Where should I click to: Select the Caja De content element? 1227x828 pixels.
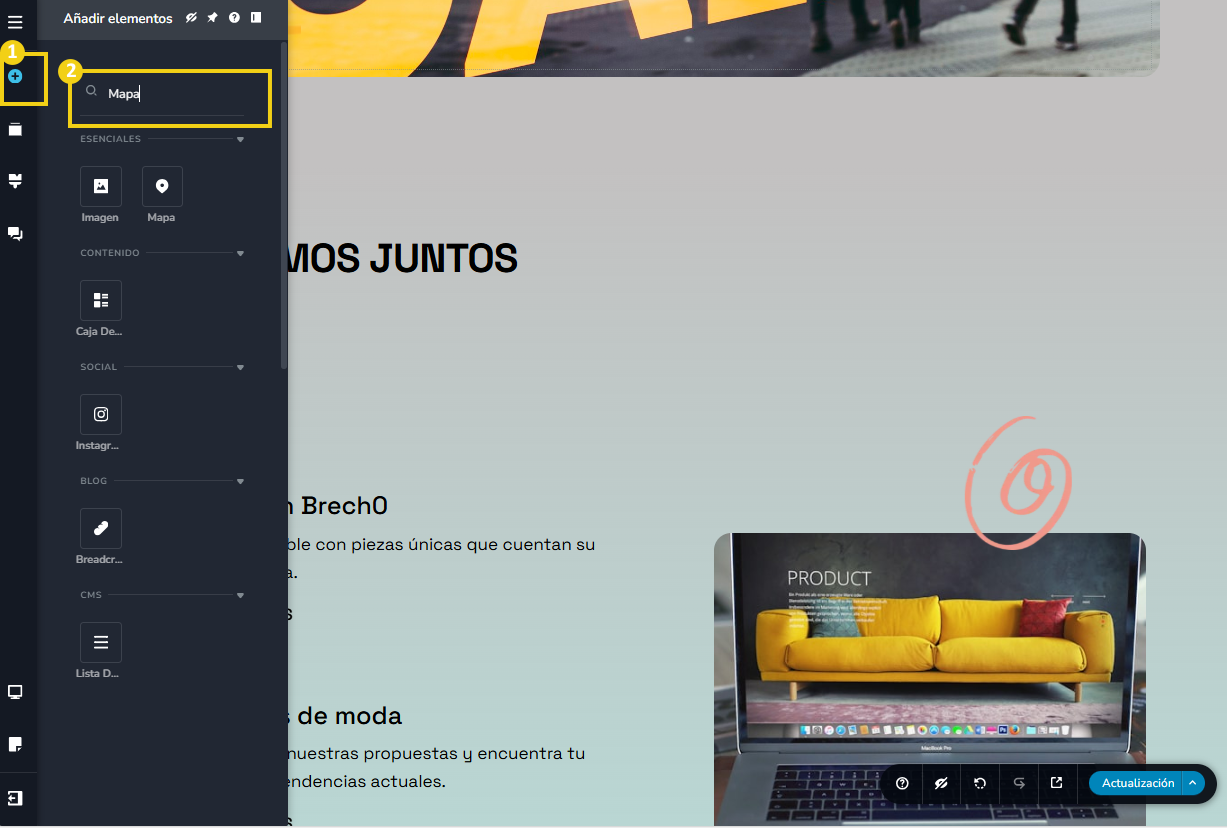pos(101,301)
